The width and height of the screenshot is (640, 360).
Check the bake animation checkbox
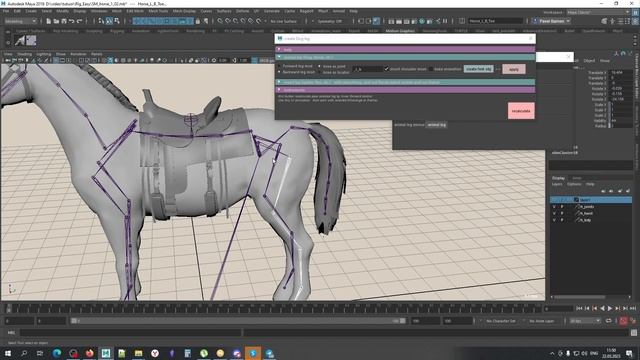[431, 69]
